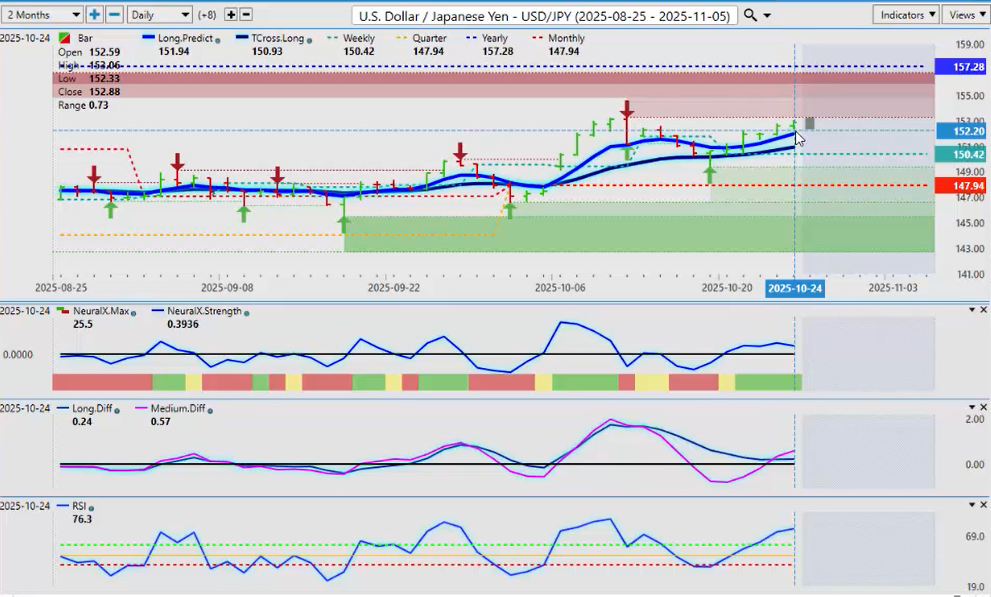This screenshot has width=991, height=597.
Task: Close the Long.Diff indicator panel
Action: pos(982,407)
